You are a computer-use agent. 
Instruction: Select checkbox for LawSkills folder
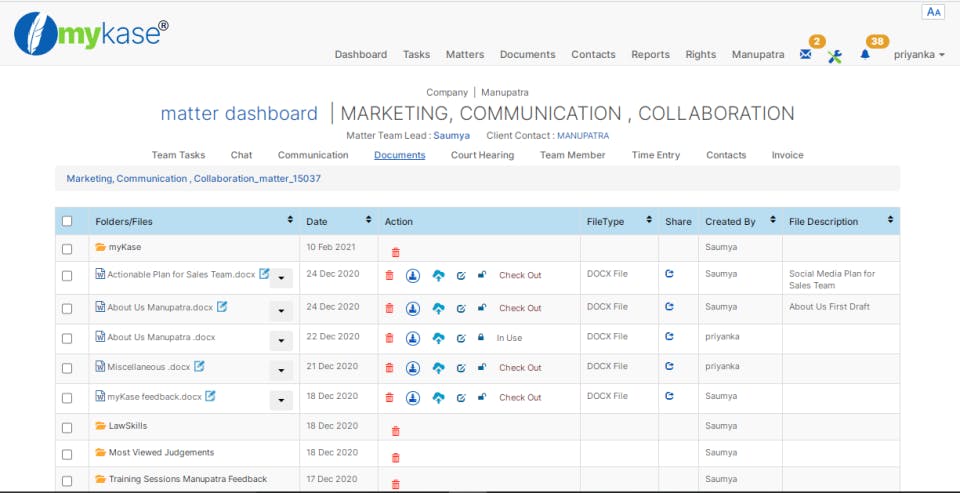click(x=67, y=426)
